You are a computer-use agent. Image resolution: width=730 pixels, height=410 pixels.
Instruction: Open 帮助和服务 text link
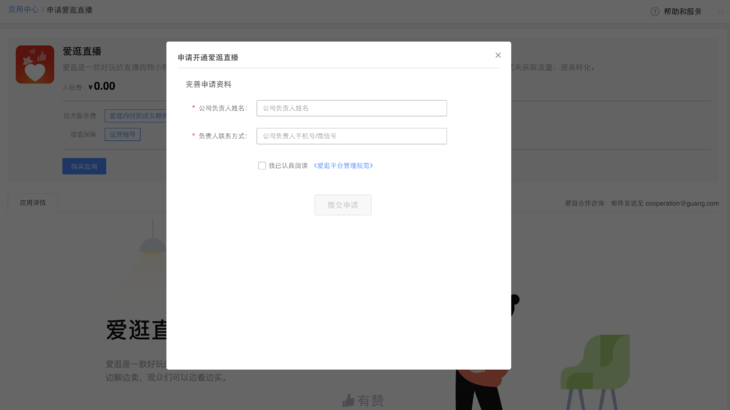coord(683,12)
